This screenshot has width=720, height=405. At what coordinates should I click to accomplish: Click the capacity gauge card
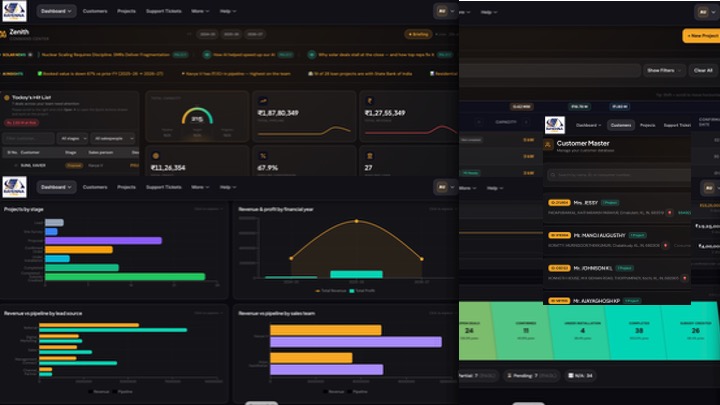tap(197, 116)
